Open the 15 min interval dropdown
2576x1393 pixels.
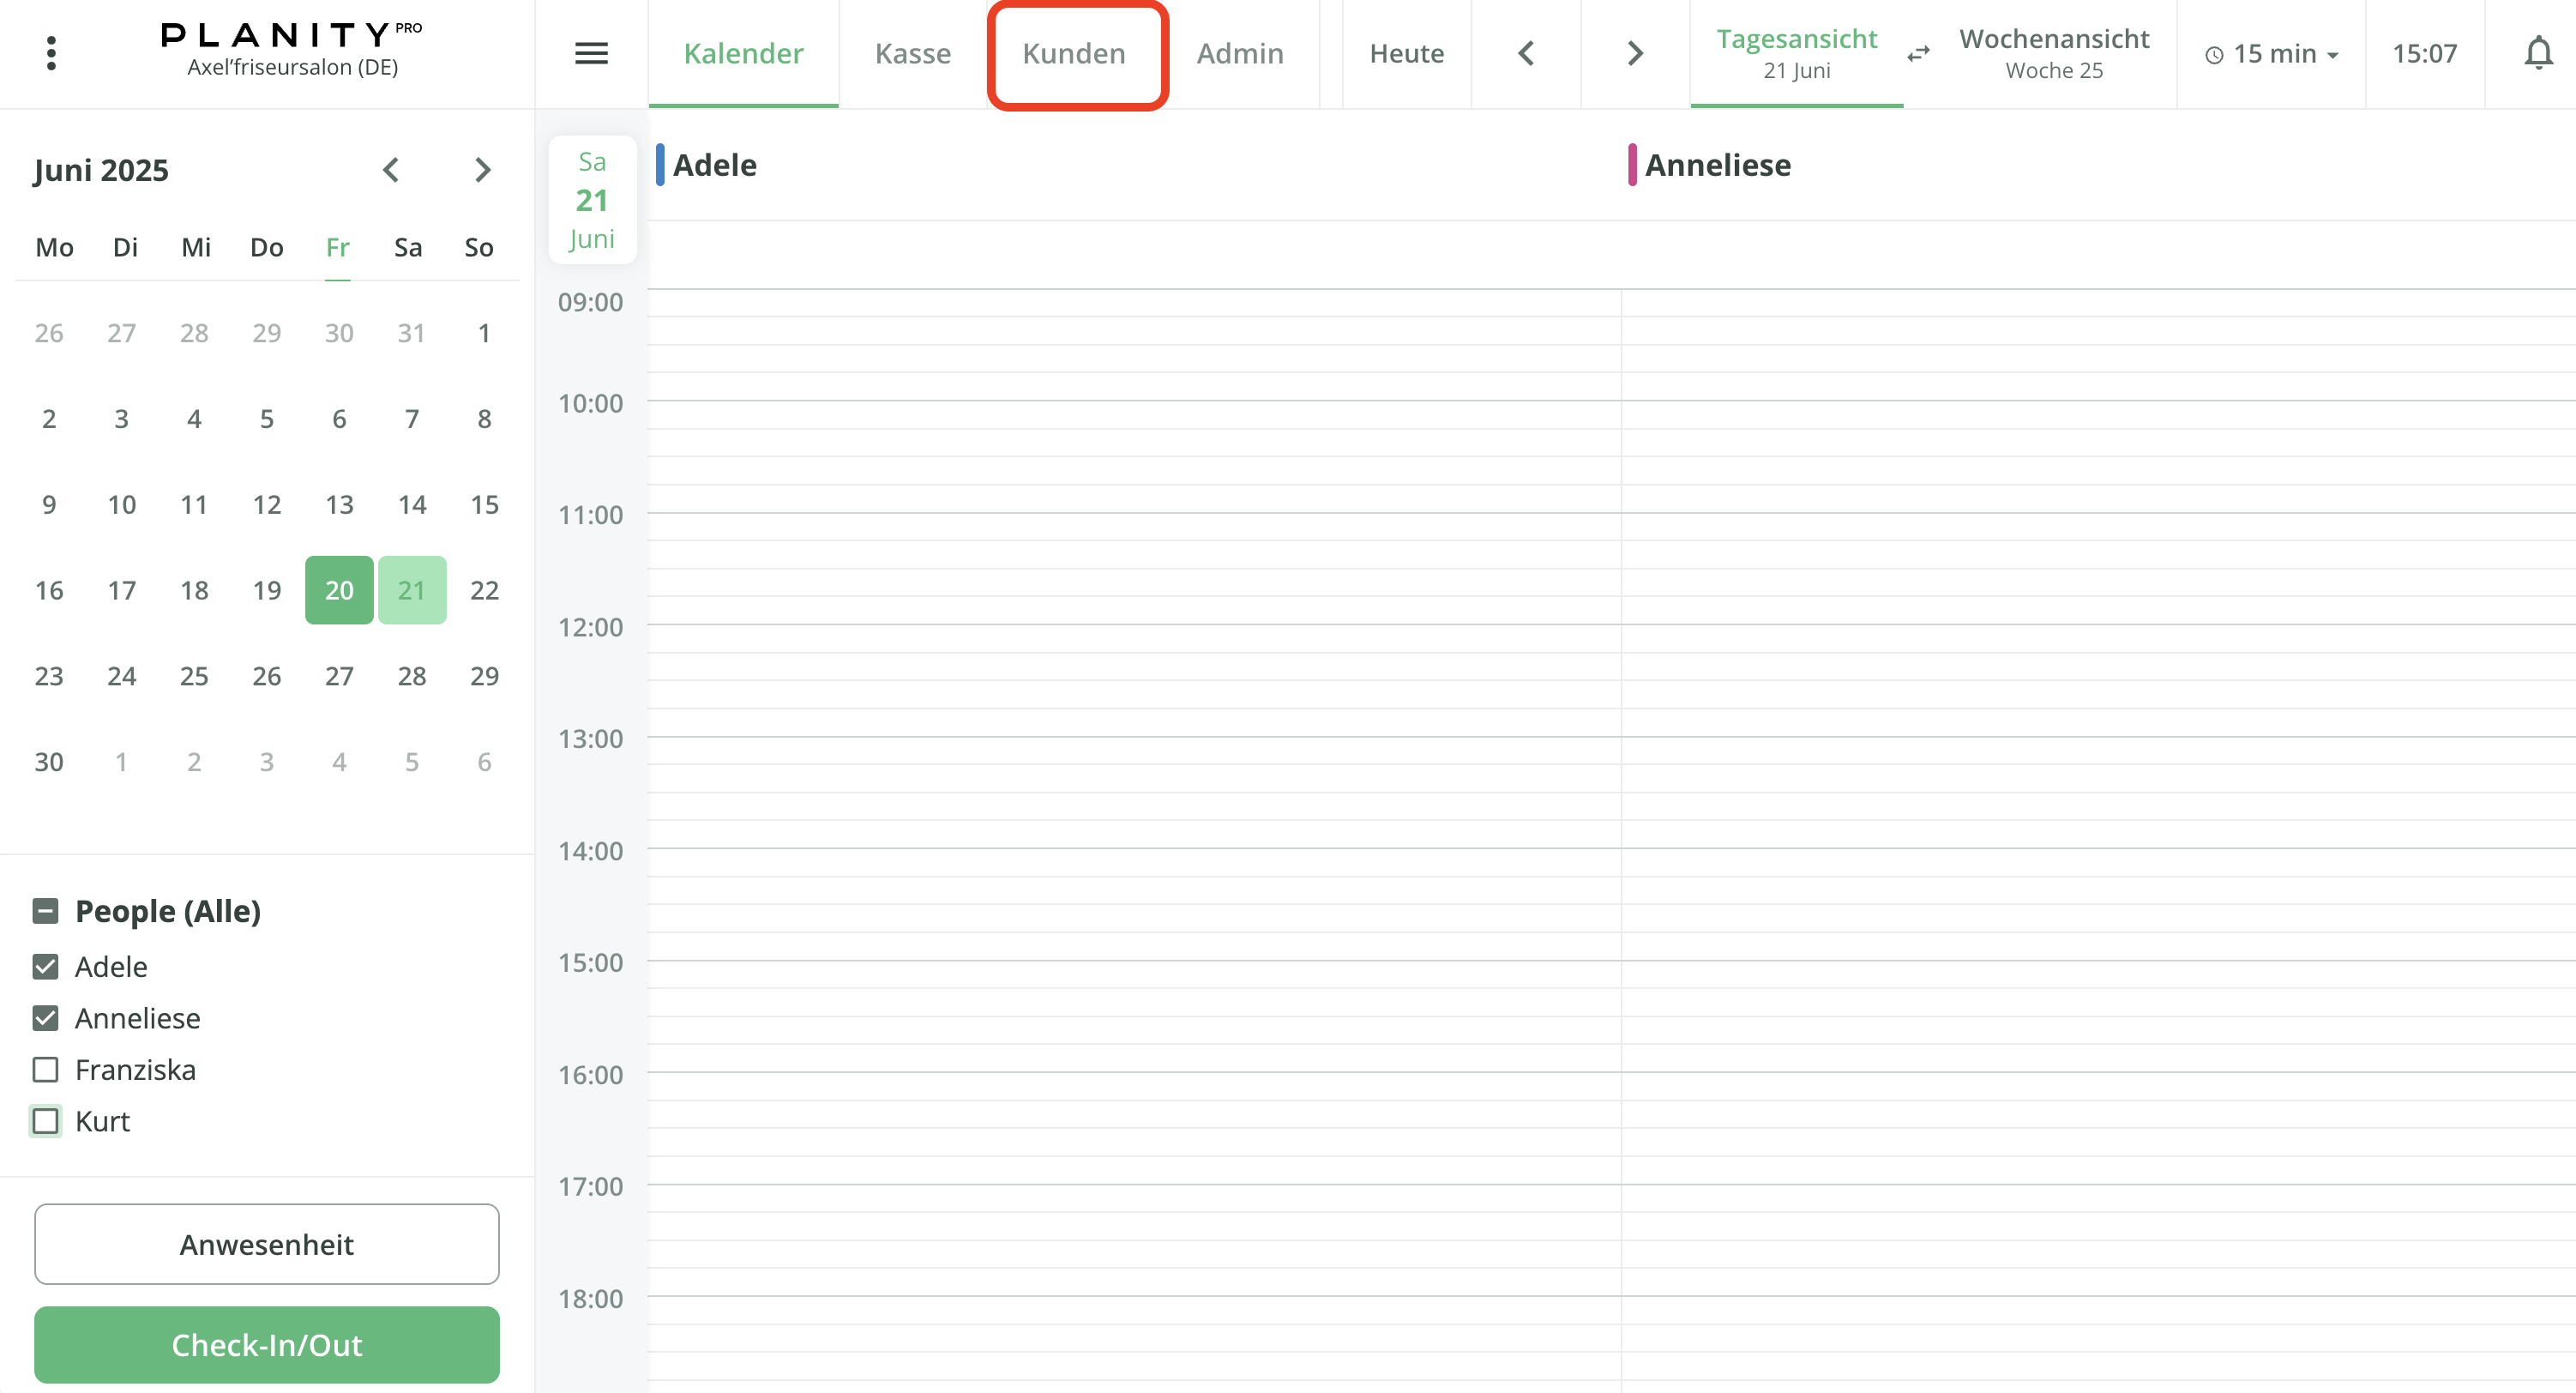tap(2272, 54)
